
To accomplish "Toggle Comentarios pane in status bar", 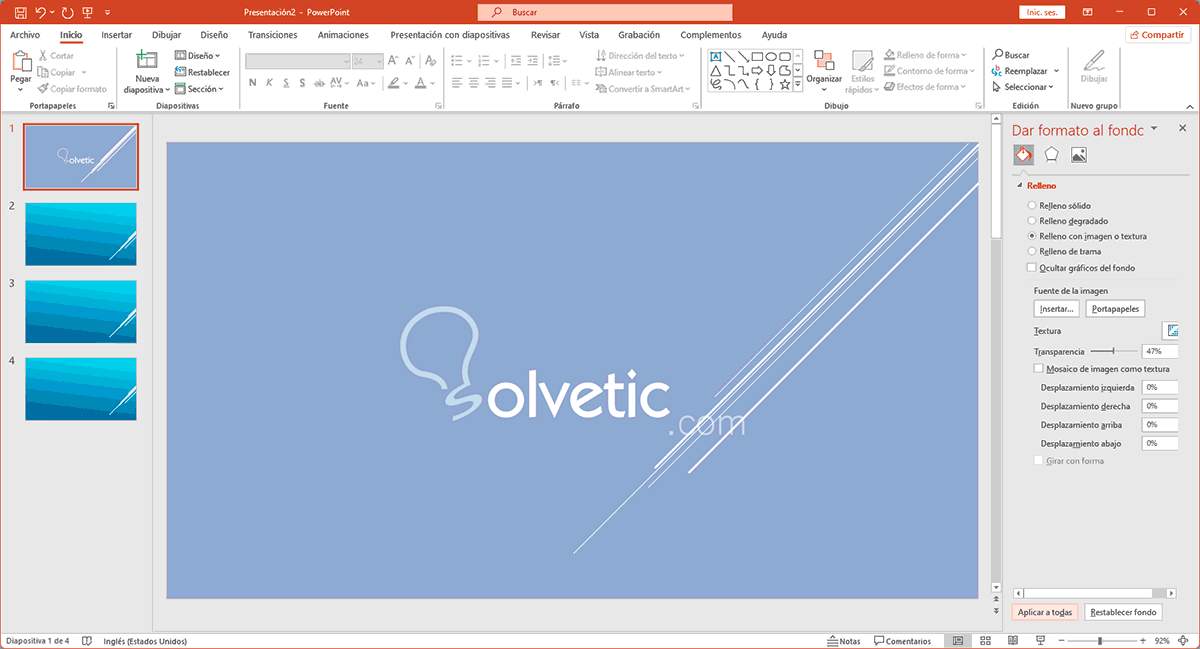I will coord(902,641).
